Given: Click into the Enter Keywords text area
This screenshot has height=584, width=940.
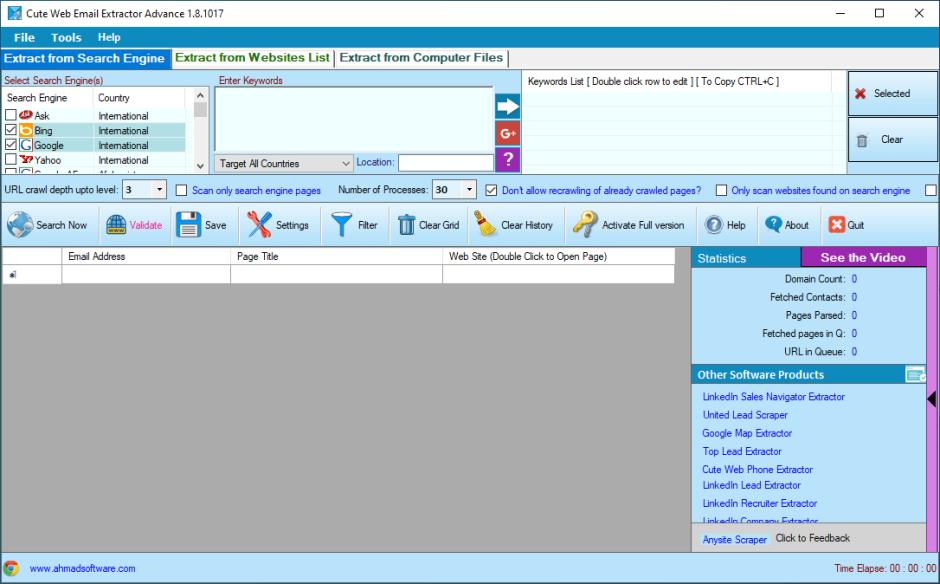Looking at the screenshot, I should coord(354,120).
